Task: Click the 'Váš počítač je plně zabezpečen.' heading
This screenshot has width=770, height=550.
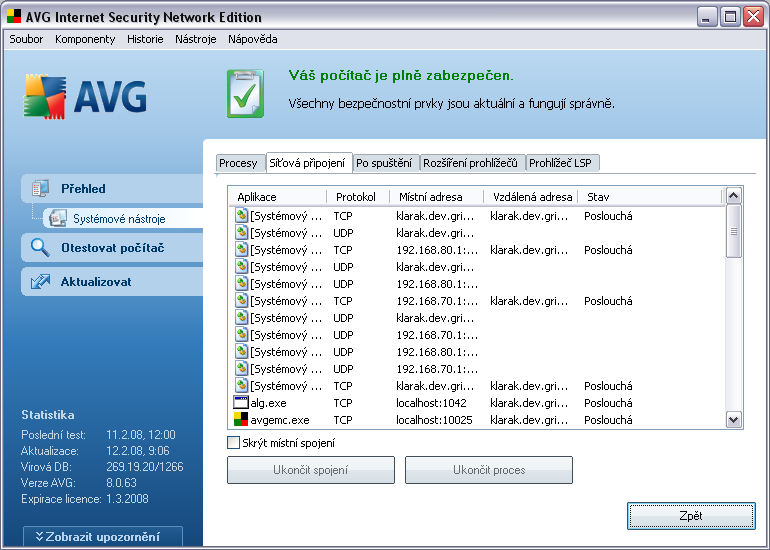Action: tap(401, 76)
